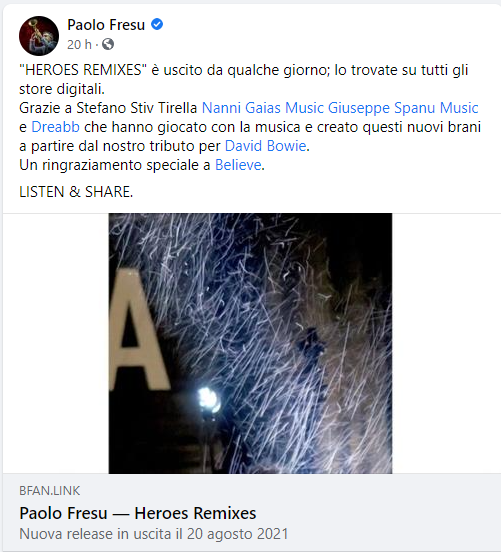This screenshot has width=501, height=552.
Task: Click the globe public-privacy icon
Action: [x=108, y=44]
